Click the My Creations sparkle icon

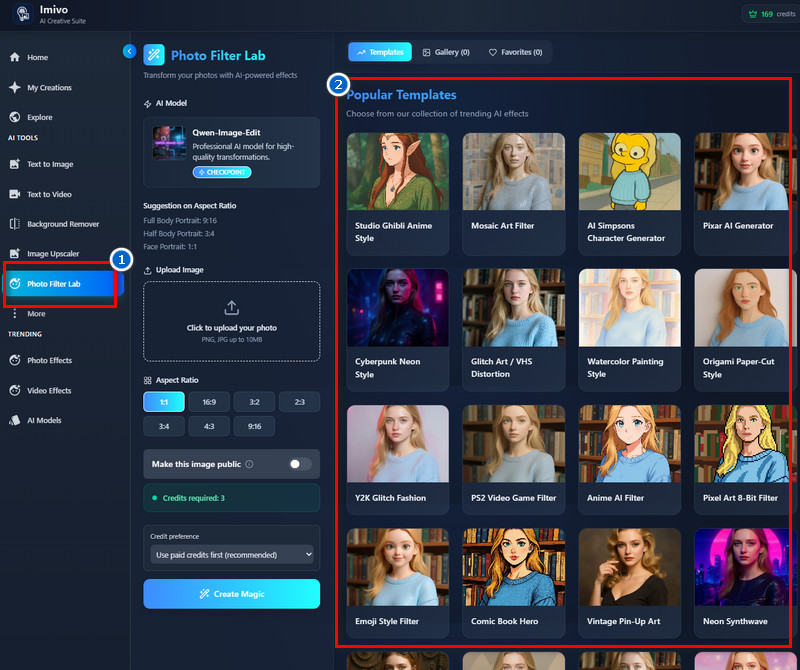pos(15,87)
